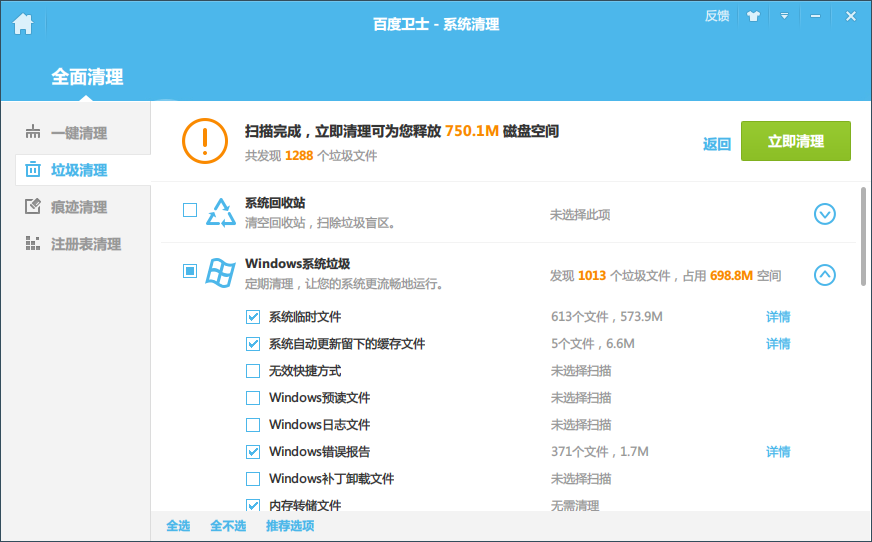Viewport: 872px width, 542px height.
Task: Check Windows补丁卸载文件
Action: [253, 479]
